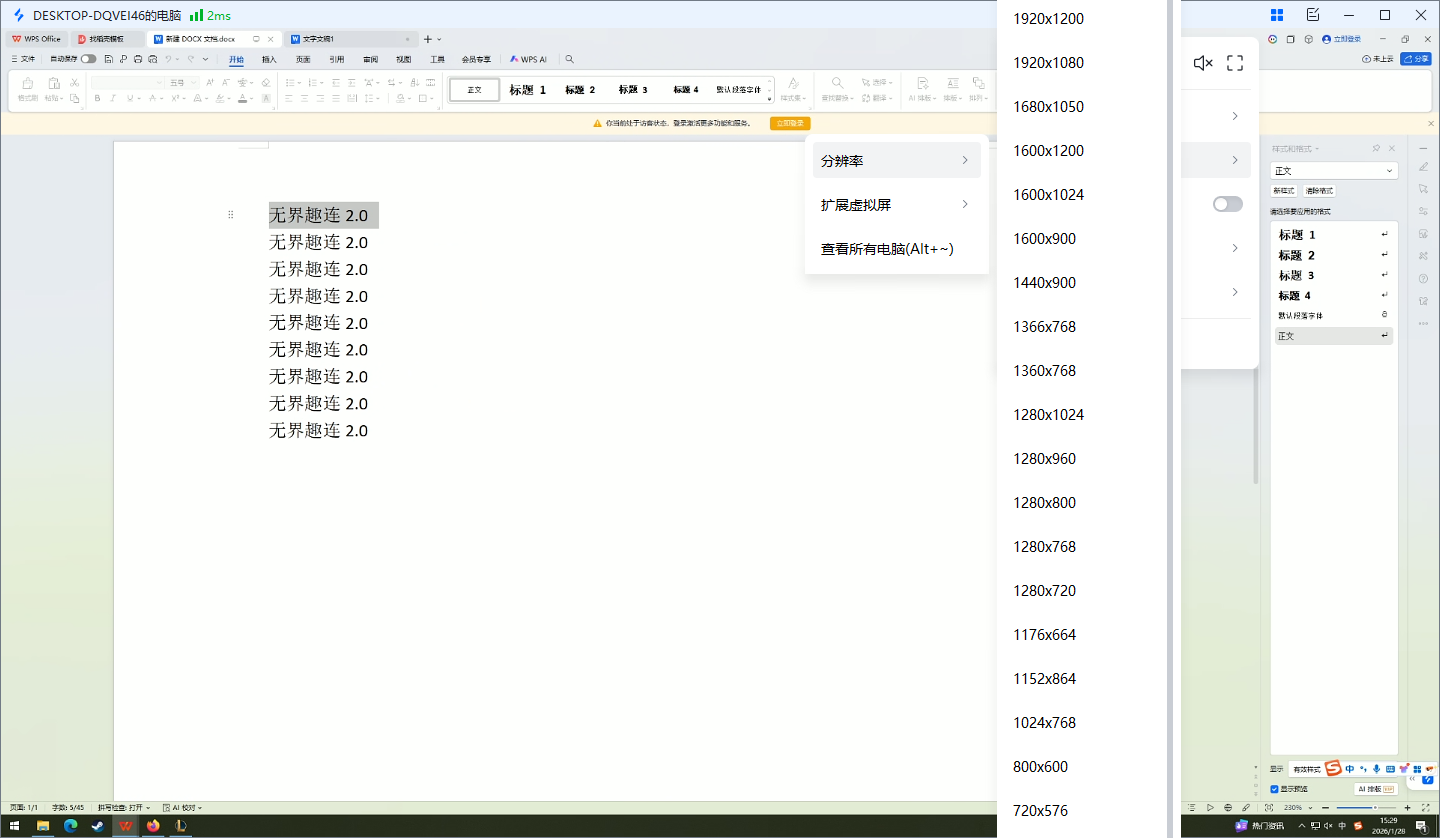Image resolution: width=1440 pixels, height=838 pixels.
Task: Toggle the switch in the right side panel
Action: [x=1227, y=203]
